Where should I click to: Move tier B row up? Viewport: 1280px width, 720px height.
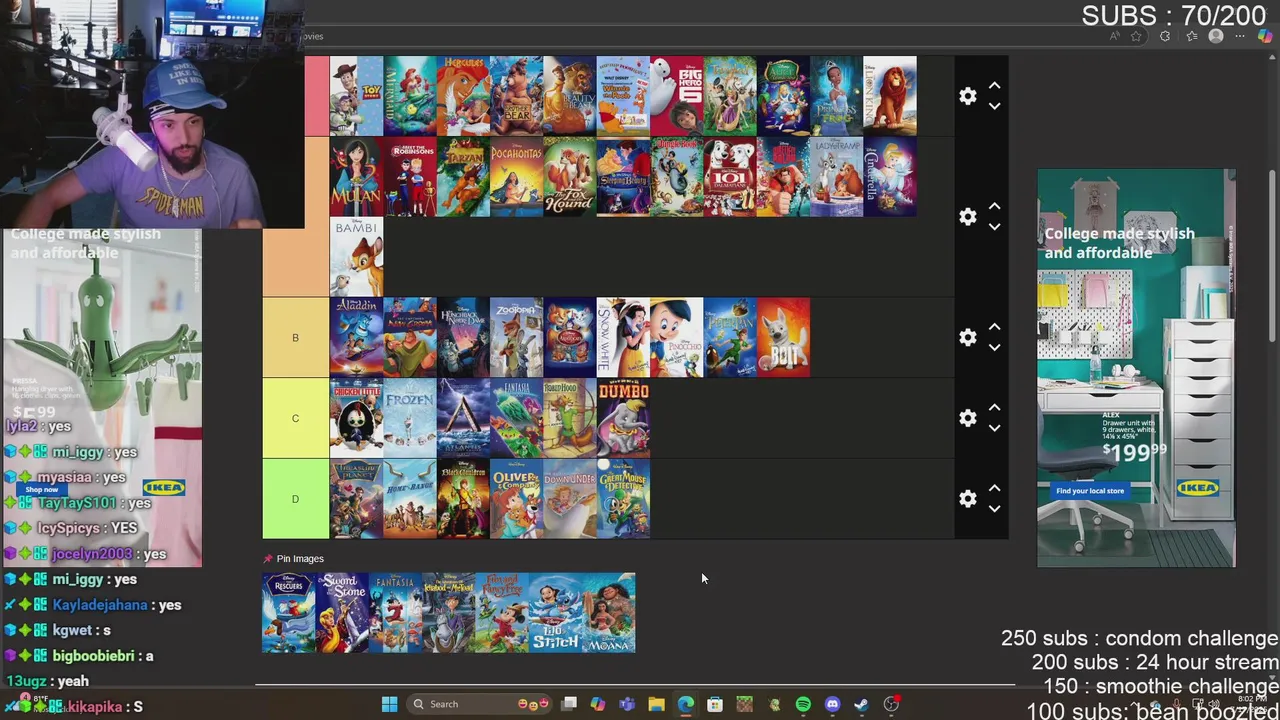pos(994,327)
